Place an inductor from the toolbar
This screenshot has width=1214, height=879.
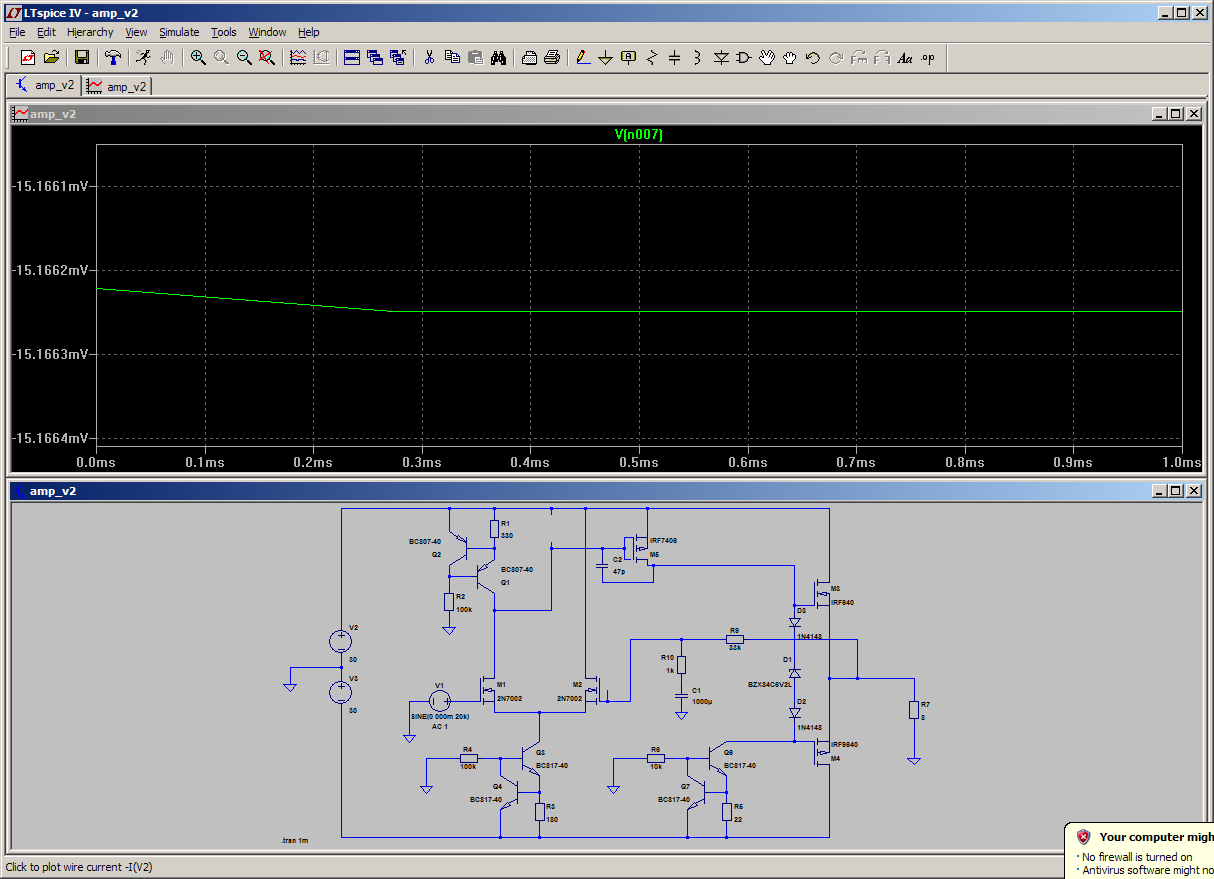point(697,58)
